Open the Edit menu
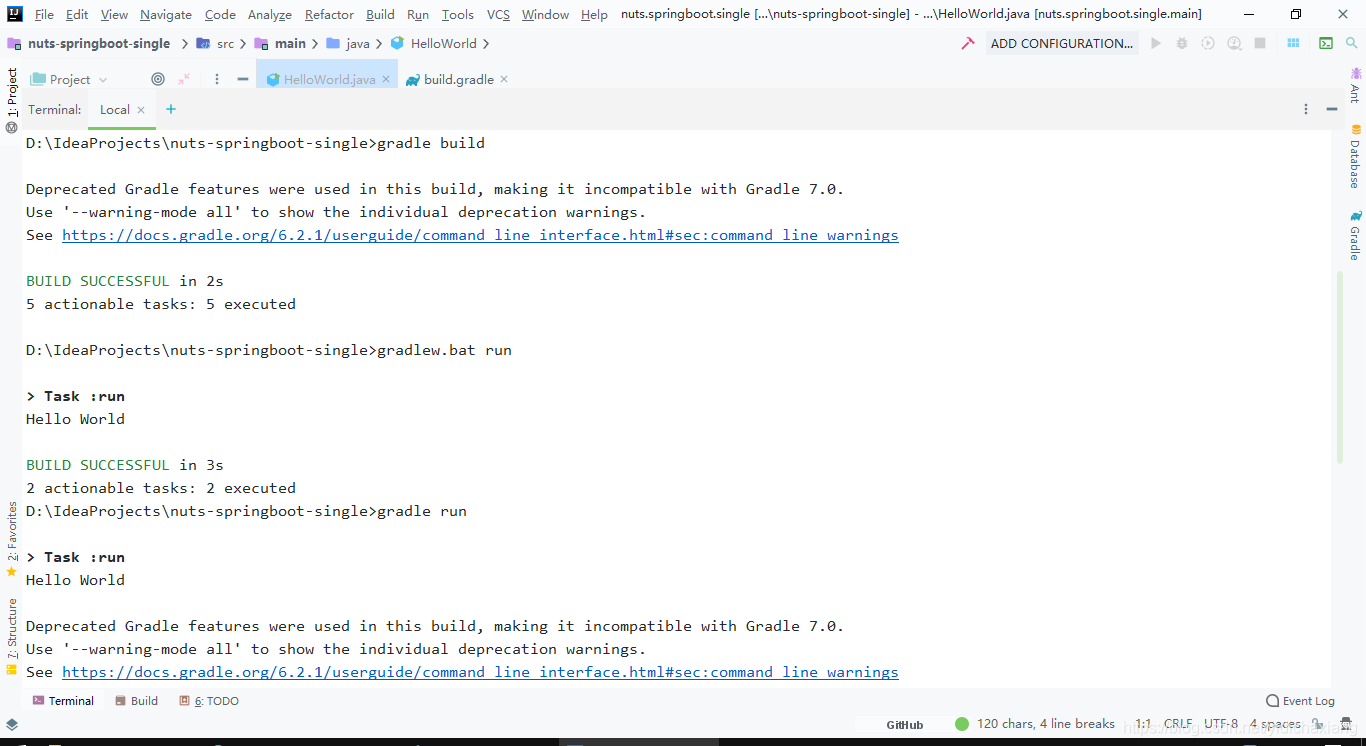 pyautogui.click(x=77, y=14)
